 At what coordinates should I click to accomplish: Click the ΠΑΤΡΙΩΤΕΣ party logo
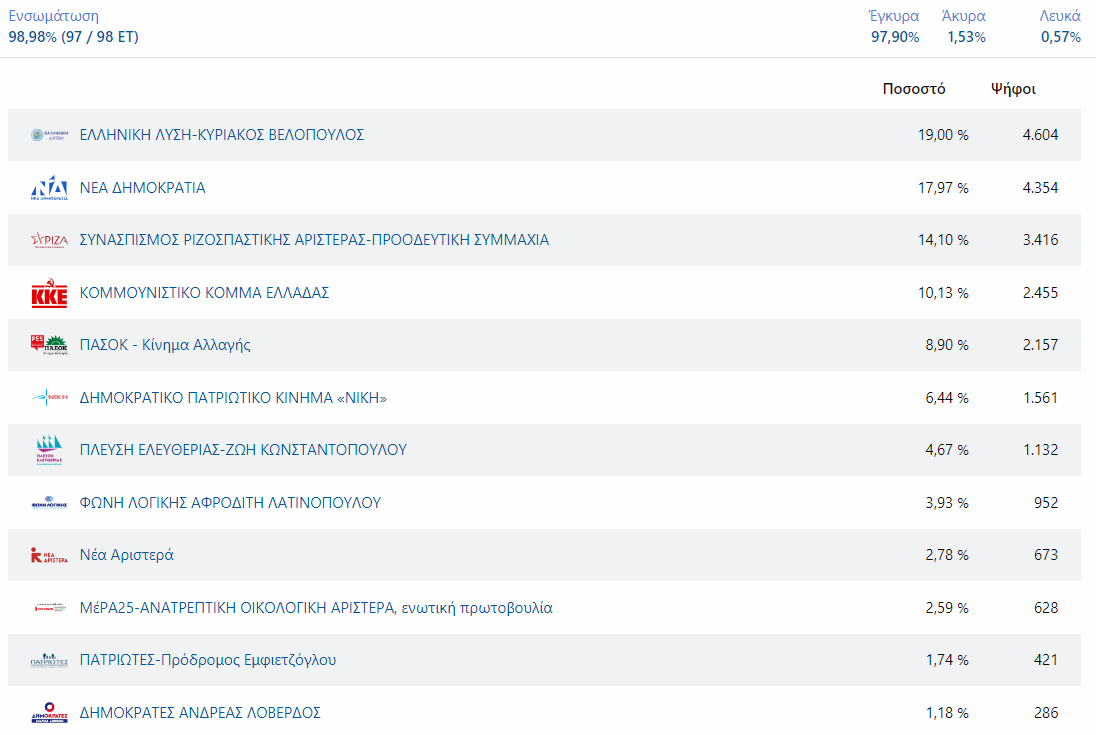[50, 660]
